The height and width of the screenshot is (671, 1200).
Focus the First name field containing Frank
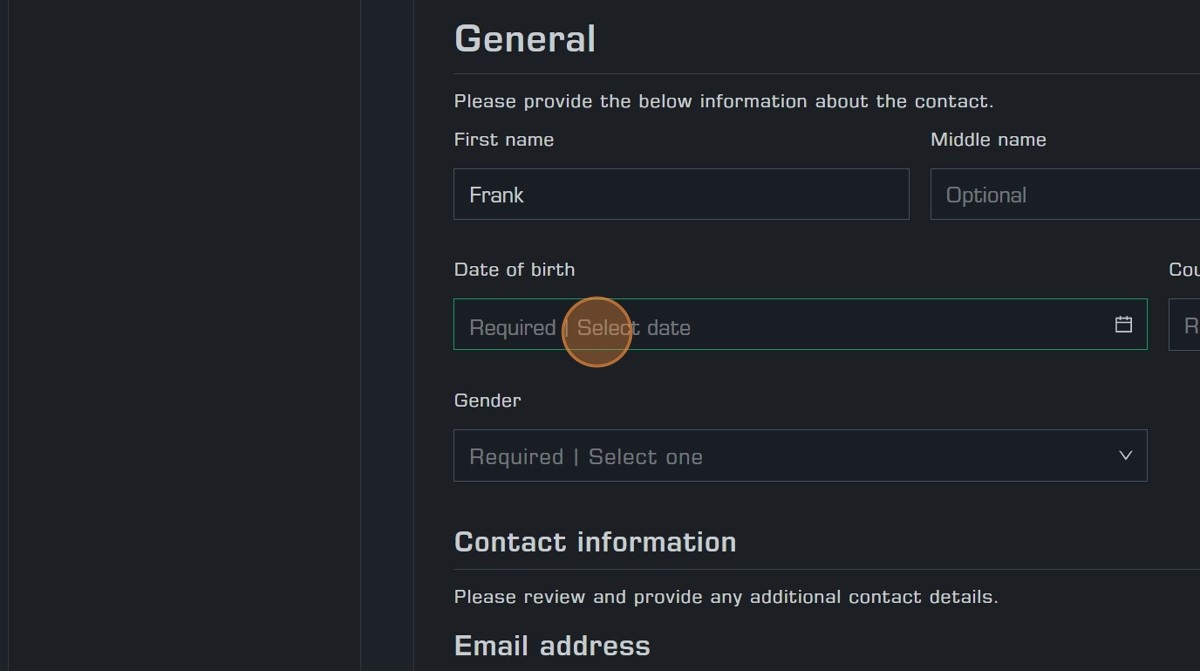click(681, 194)
